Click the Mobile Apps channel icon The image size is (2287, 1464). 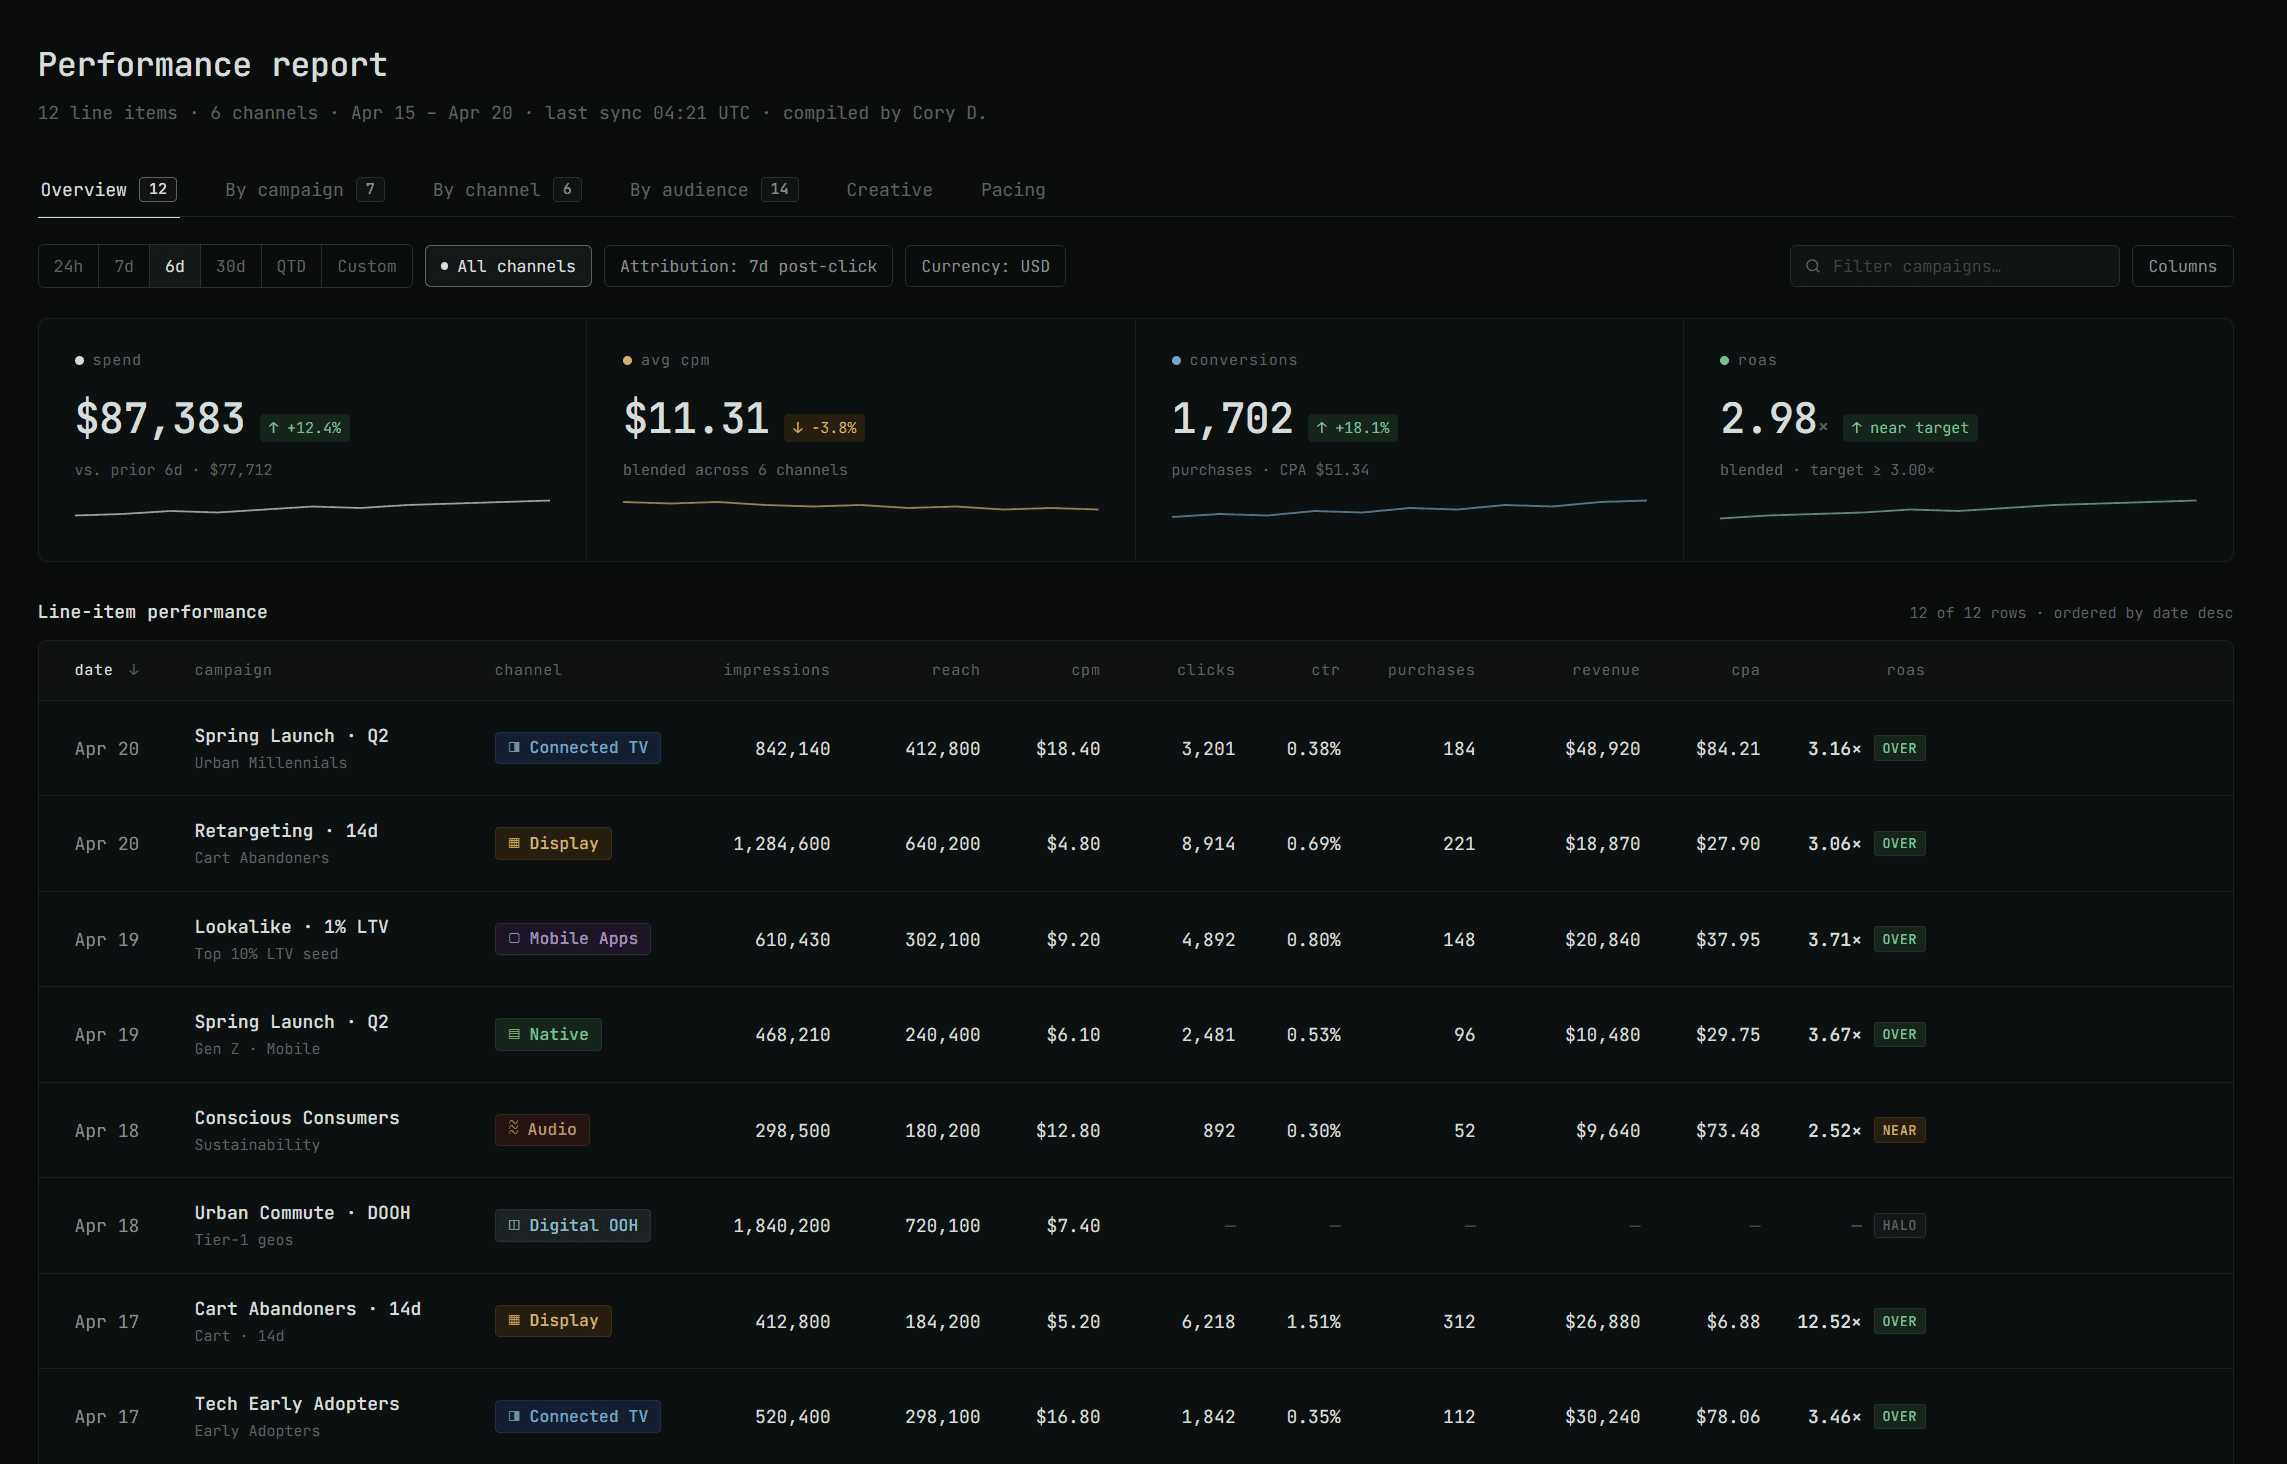tap(514, 939)
